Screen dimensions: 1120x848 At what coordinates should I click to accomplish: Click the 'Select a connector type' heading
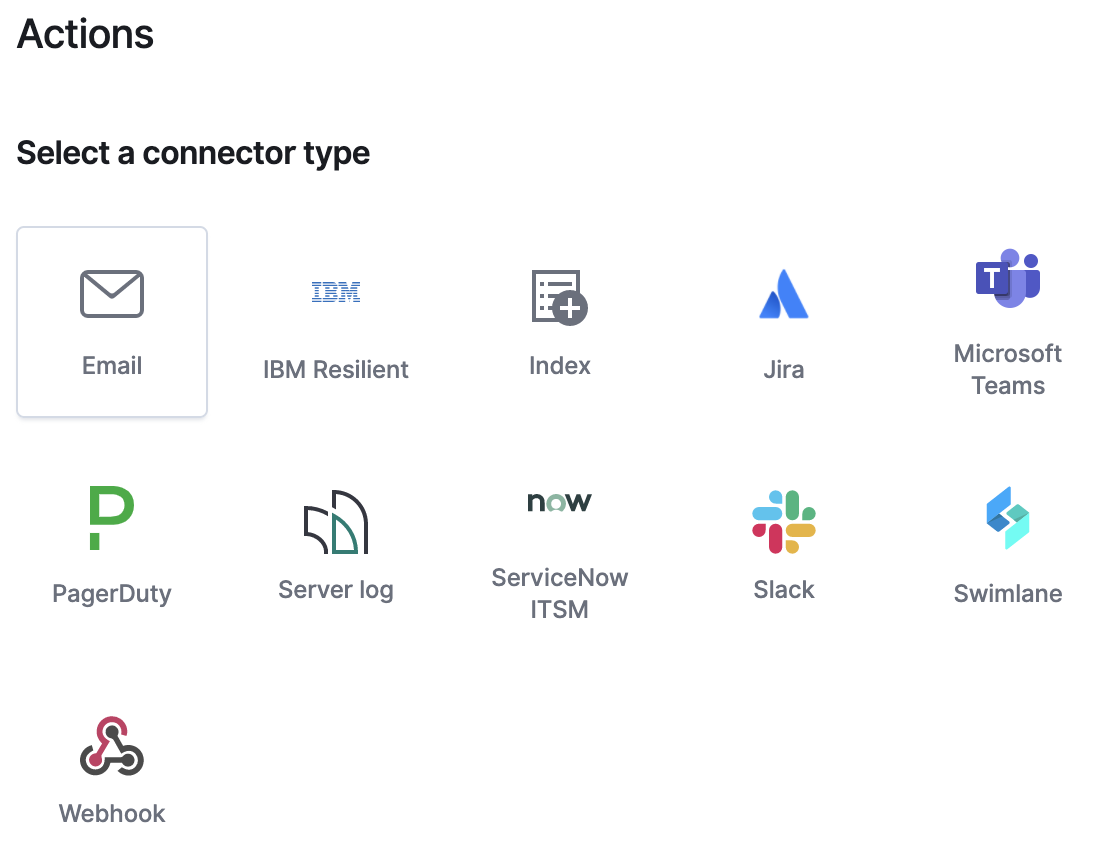click(x=193, y=153)
